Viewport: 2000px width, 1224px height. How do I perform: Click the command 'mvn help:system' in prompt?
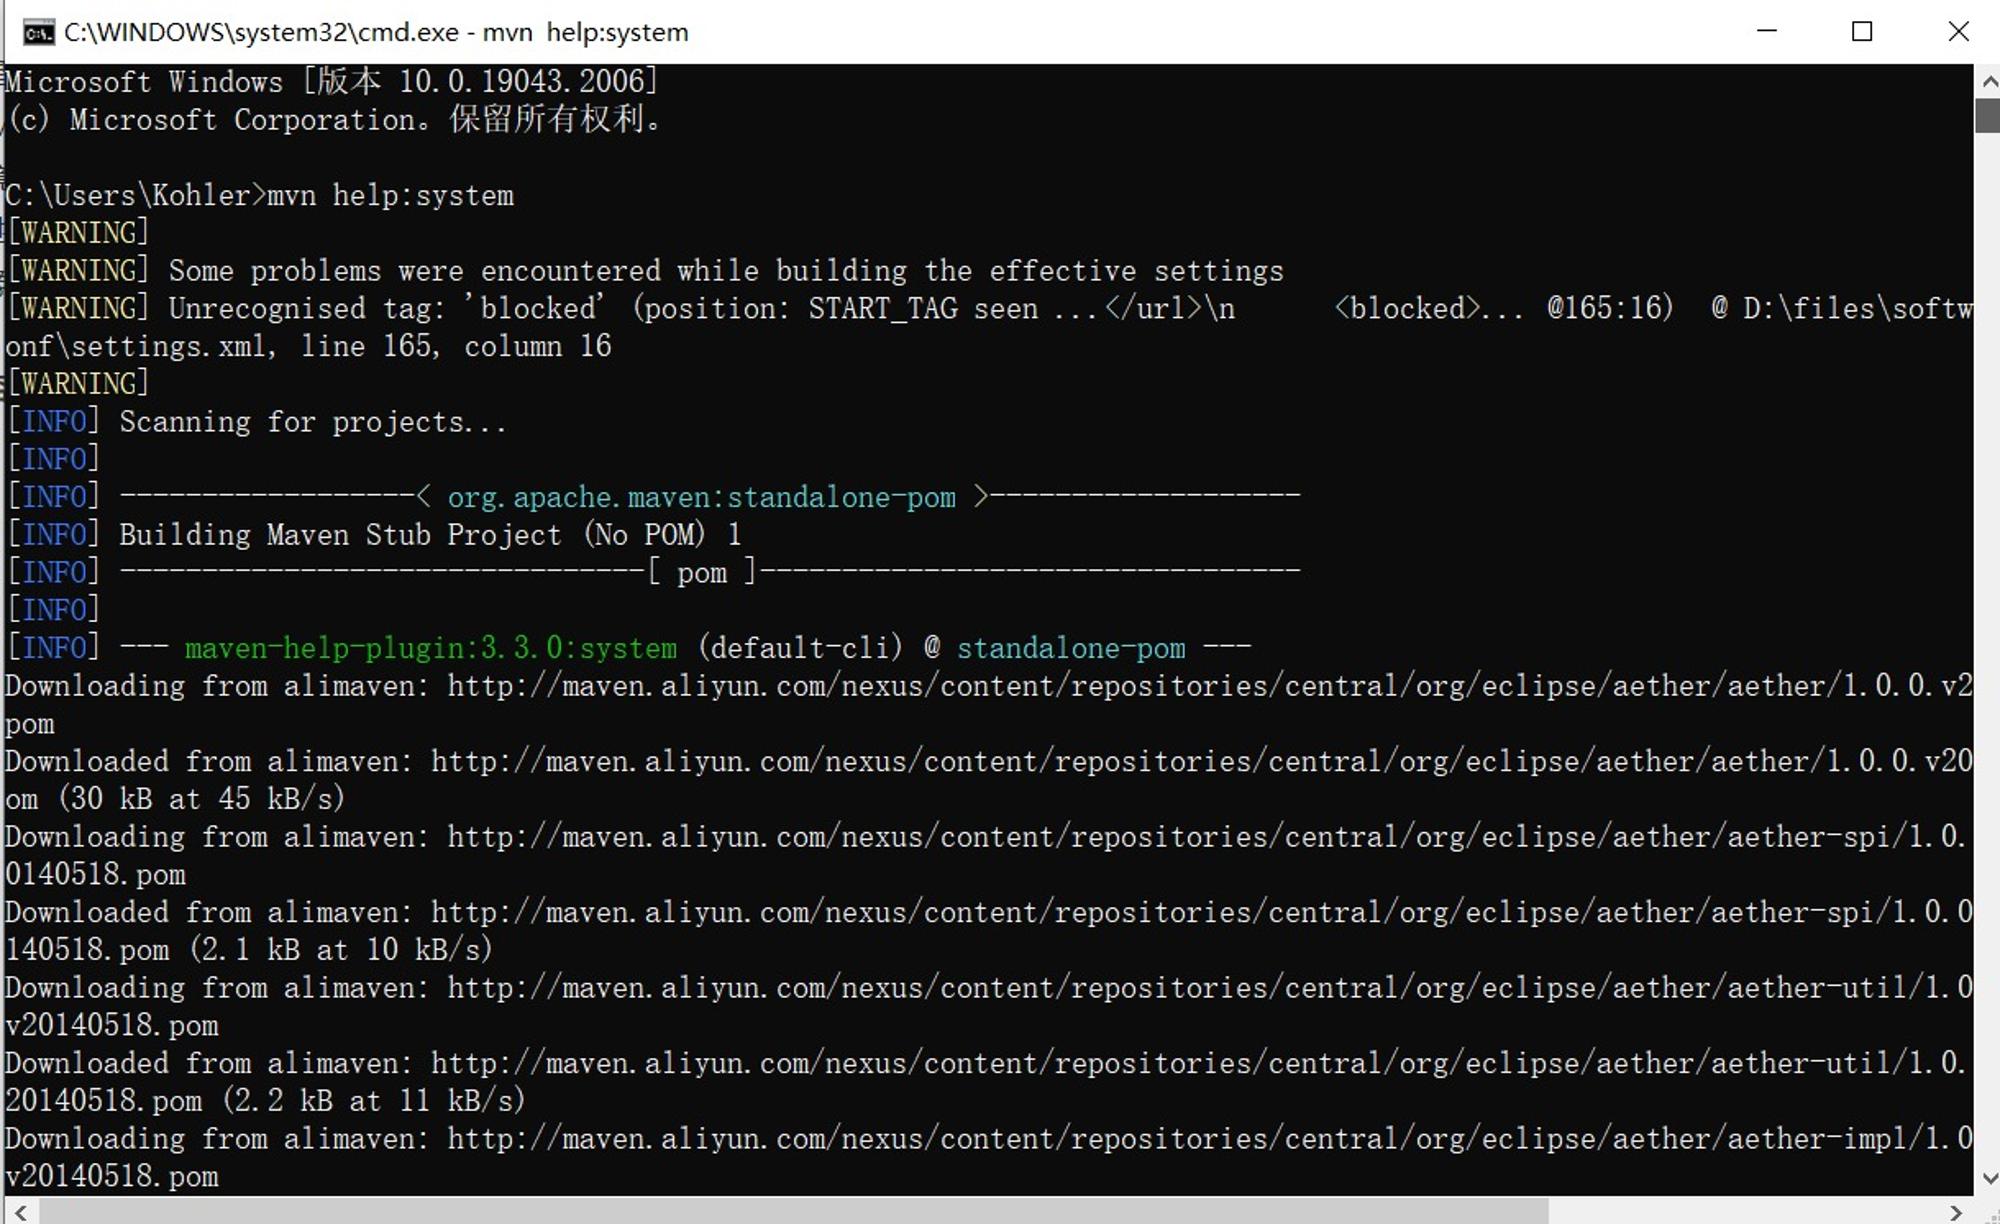coord(390,195)
